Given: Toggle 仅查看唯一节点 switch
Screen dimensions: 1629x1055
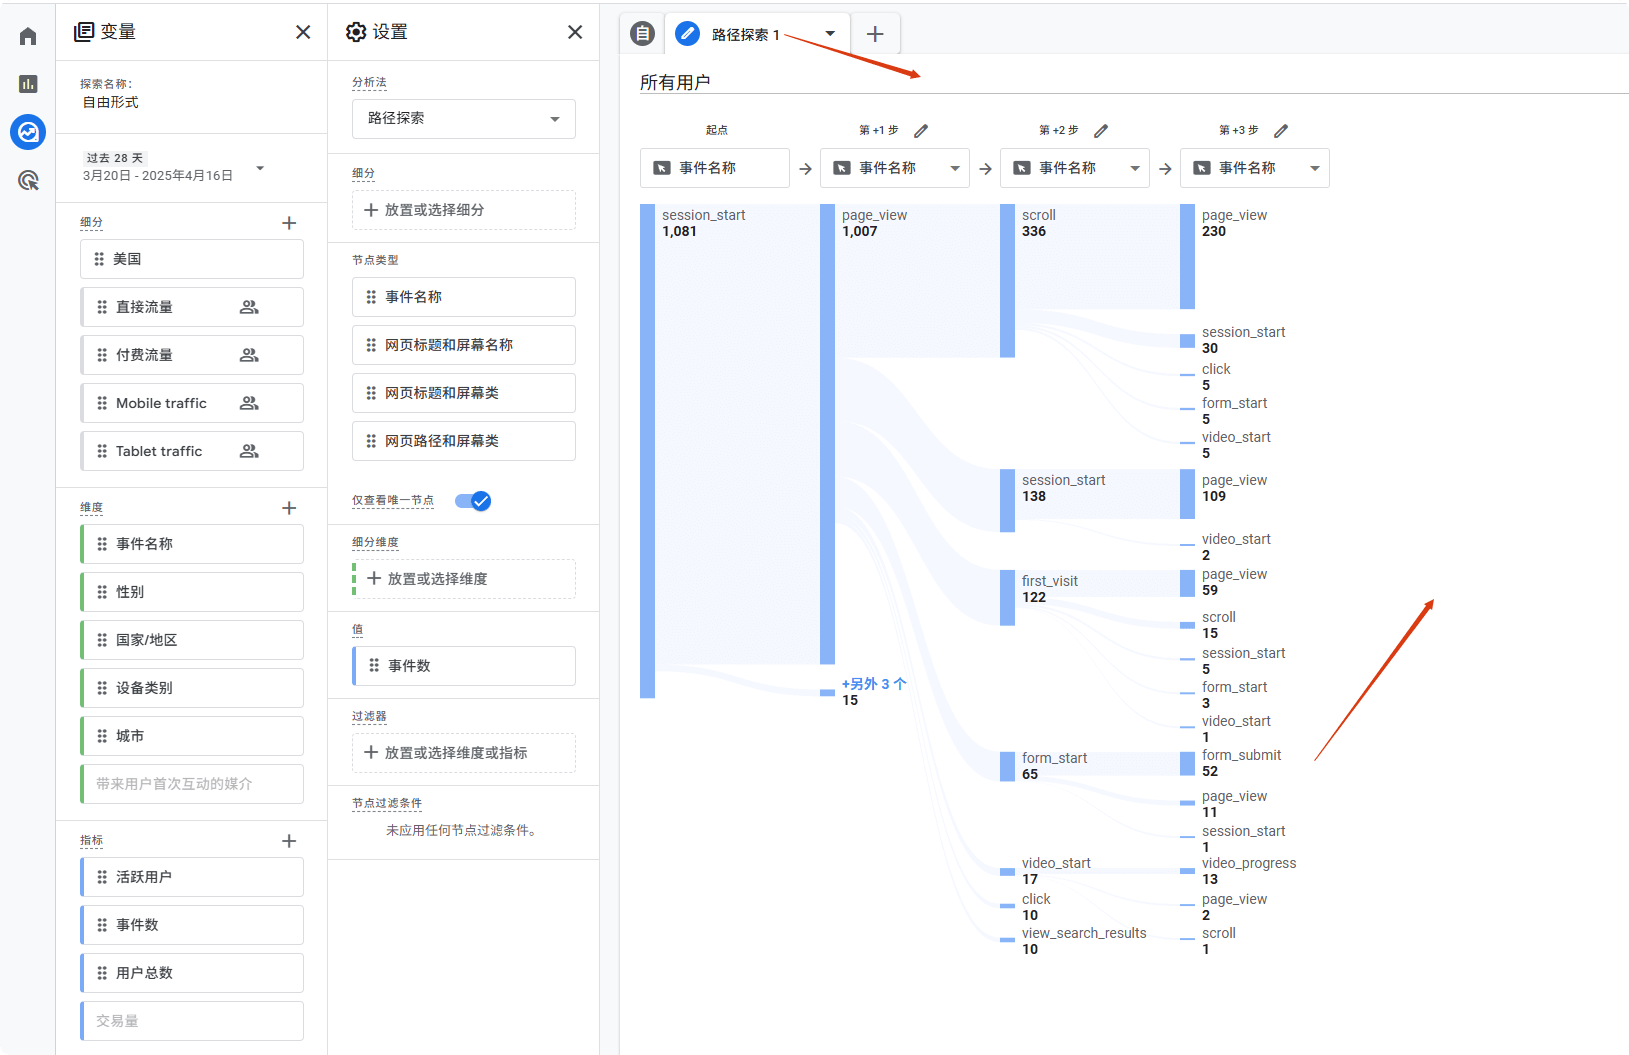Looking at the screenshot, I should tap(473, 501).
